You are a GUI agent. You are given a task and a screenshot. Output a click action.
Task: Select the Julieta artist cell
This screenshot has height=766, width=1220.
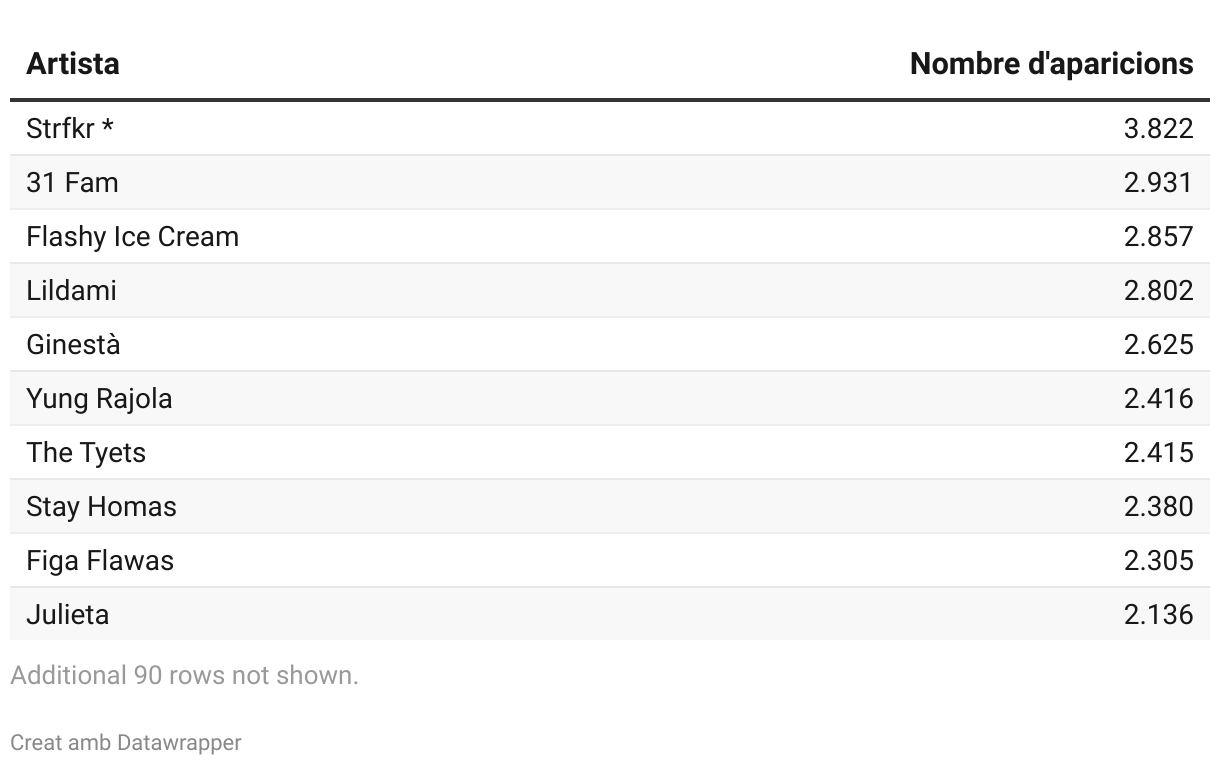click(68, 615)
